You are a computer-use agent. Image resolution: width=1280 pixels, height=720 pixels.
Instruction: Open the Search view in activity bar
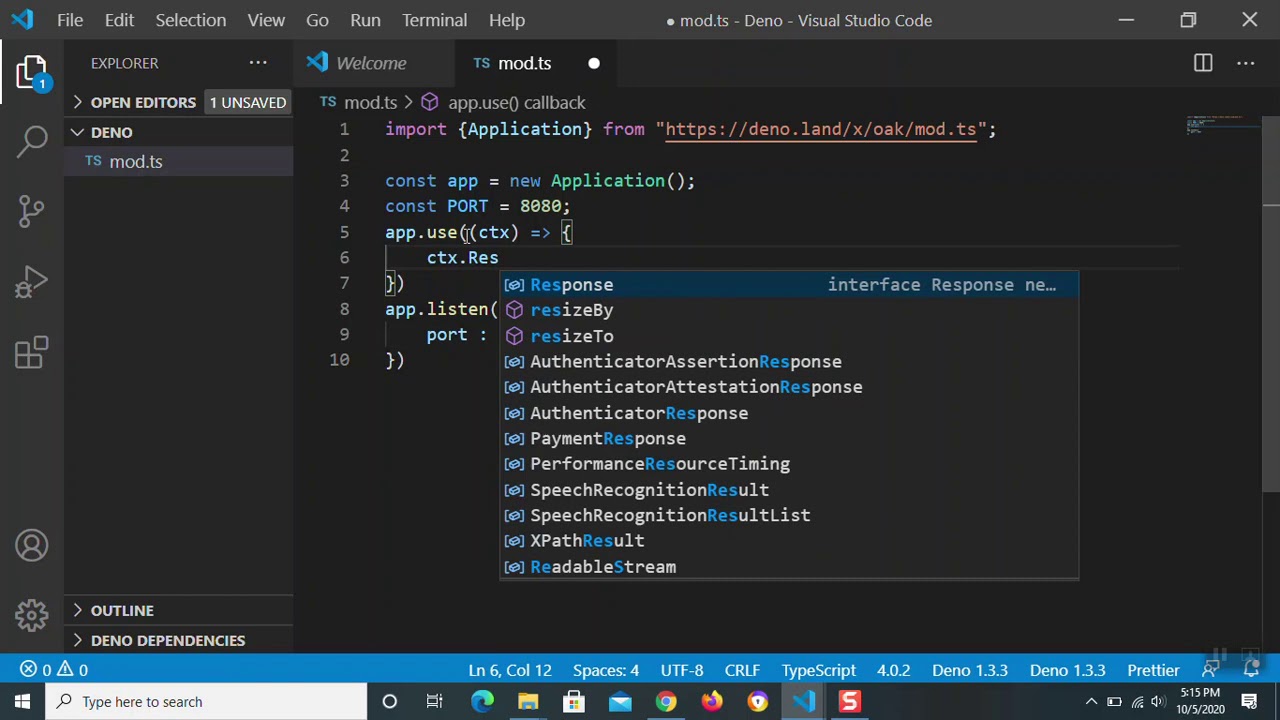(x=32, y=140)
